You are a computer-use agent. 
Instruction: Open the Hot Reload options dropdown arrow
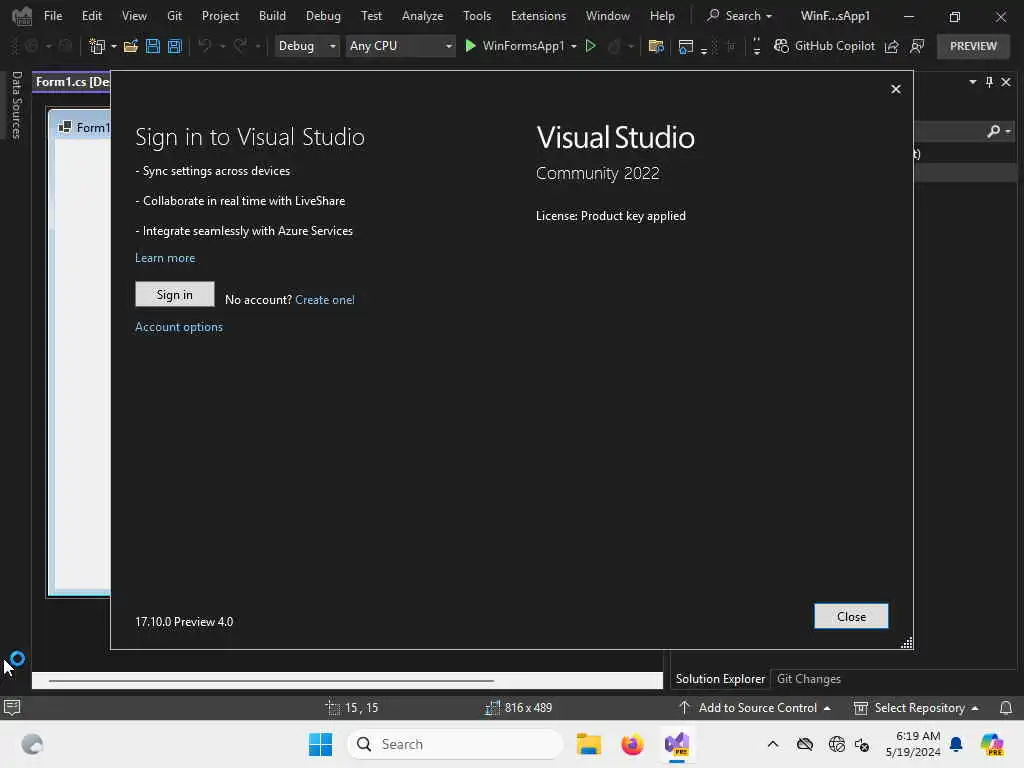point(630,46)
